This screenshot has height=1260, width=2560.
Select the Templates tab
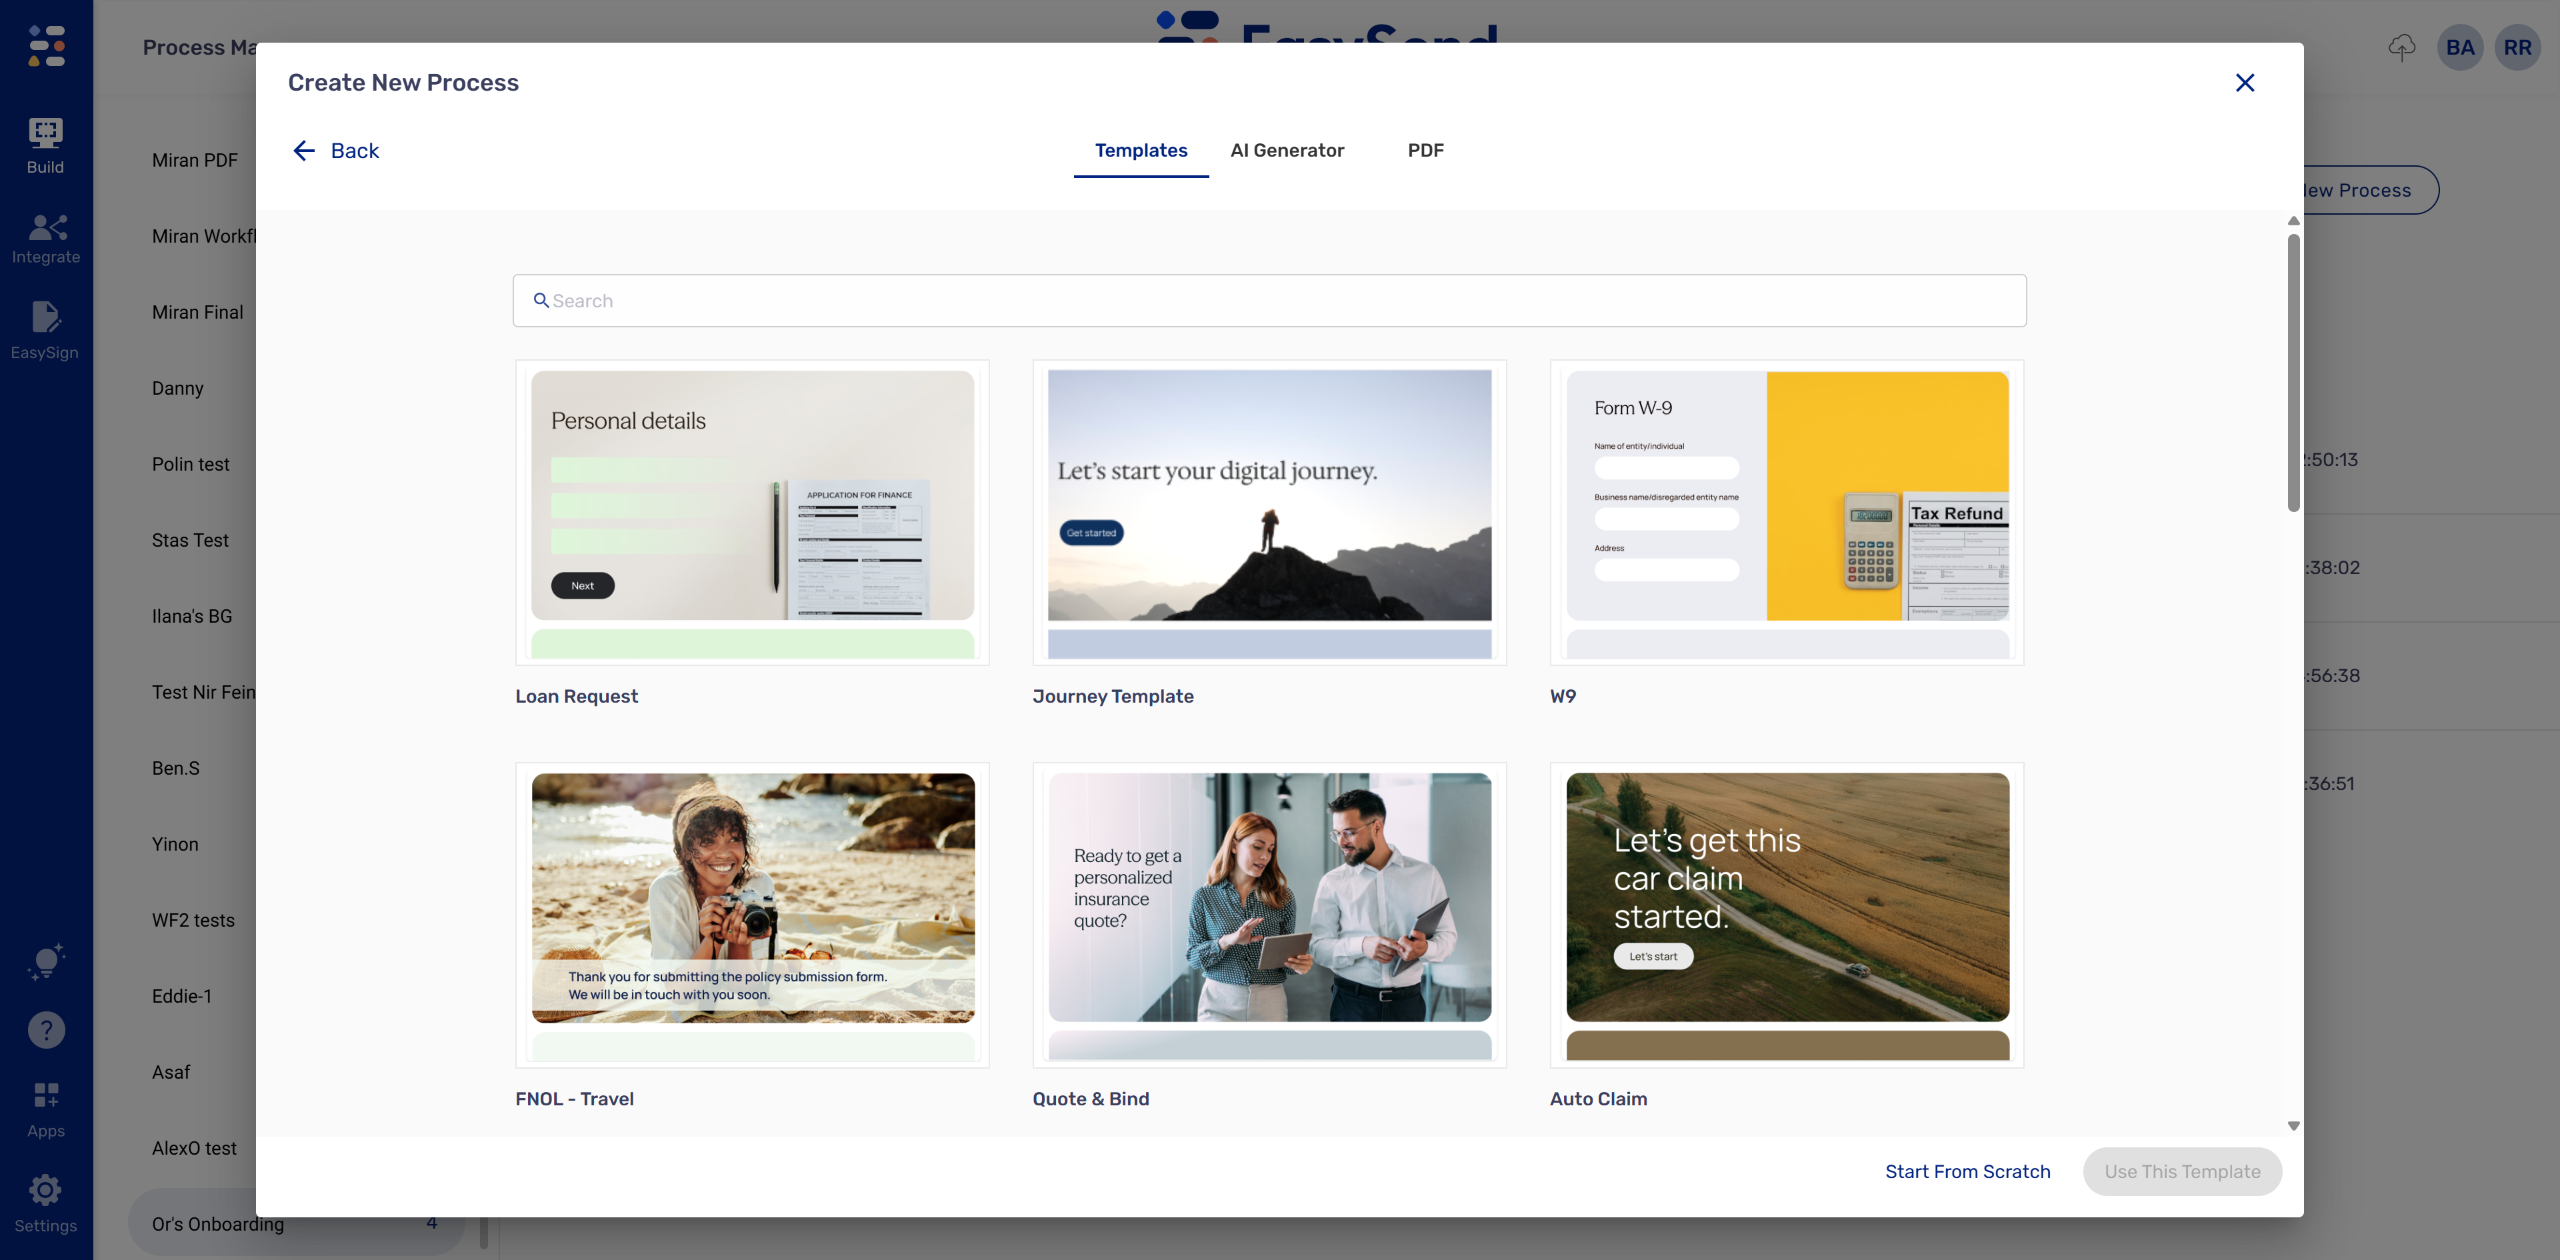click(x=1141, y=151)
